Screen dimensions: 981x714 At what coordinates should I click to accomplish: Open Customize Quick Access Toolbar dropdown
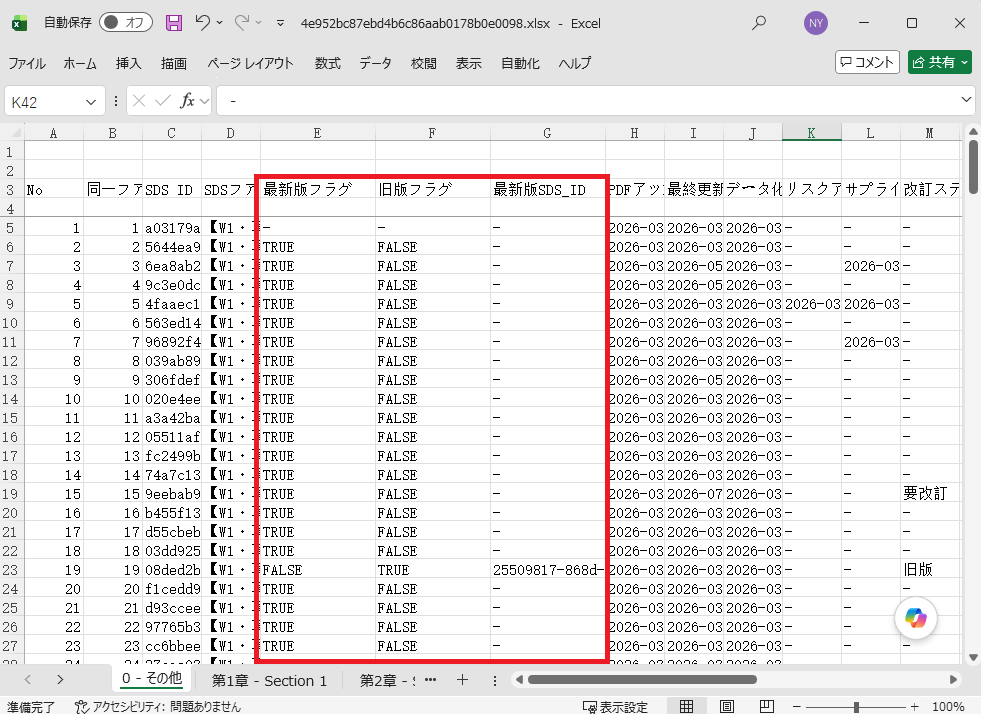[x=280, y=23]
